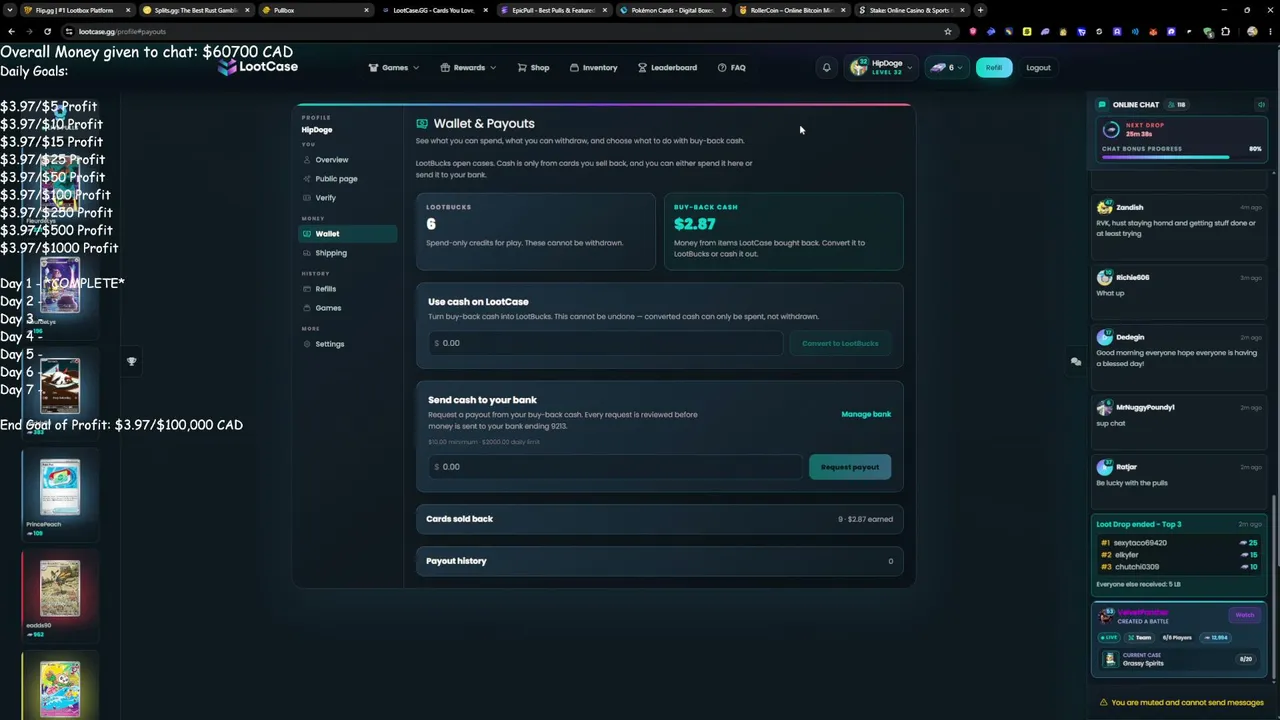Click the trophy icon on left edge

(x=131, y=361)
